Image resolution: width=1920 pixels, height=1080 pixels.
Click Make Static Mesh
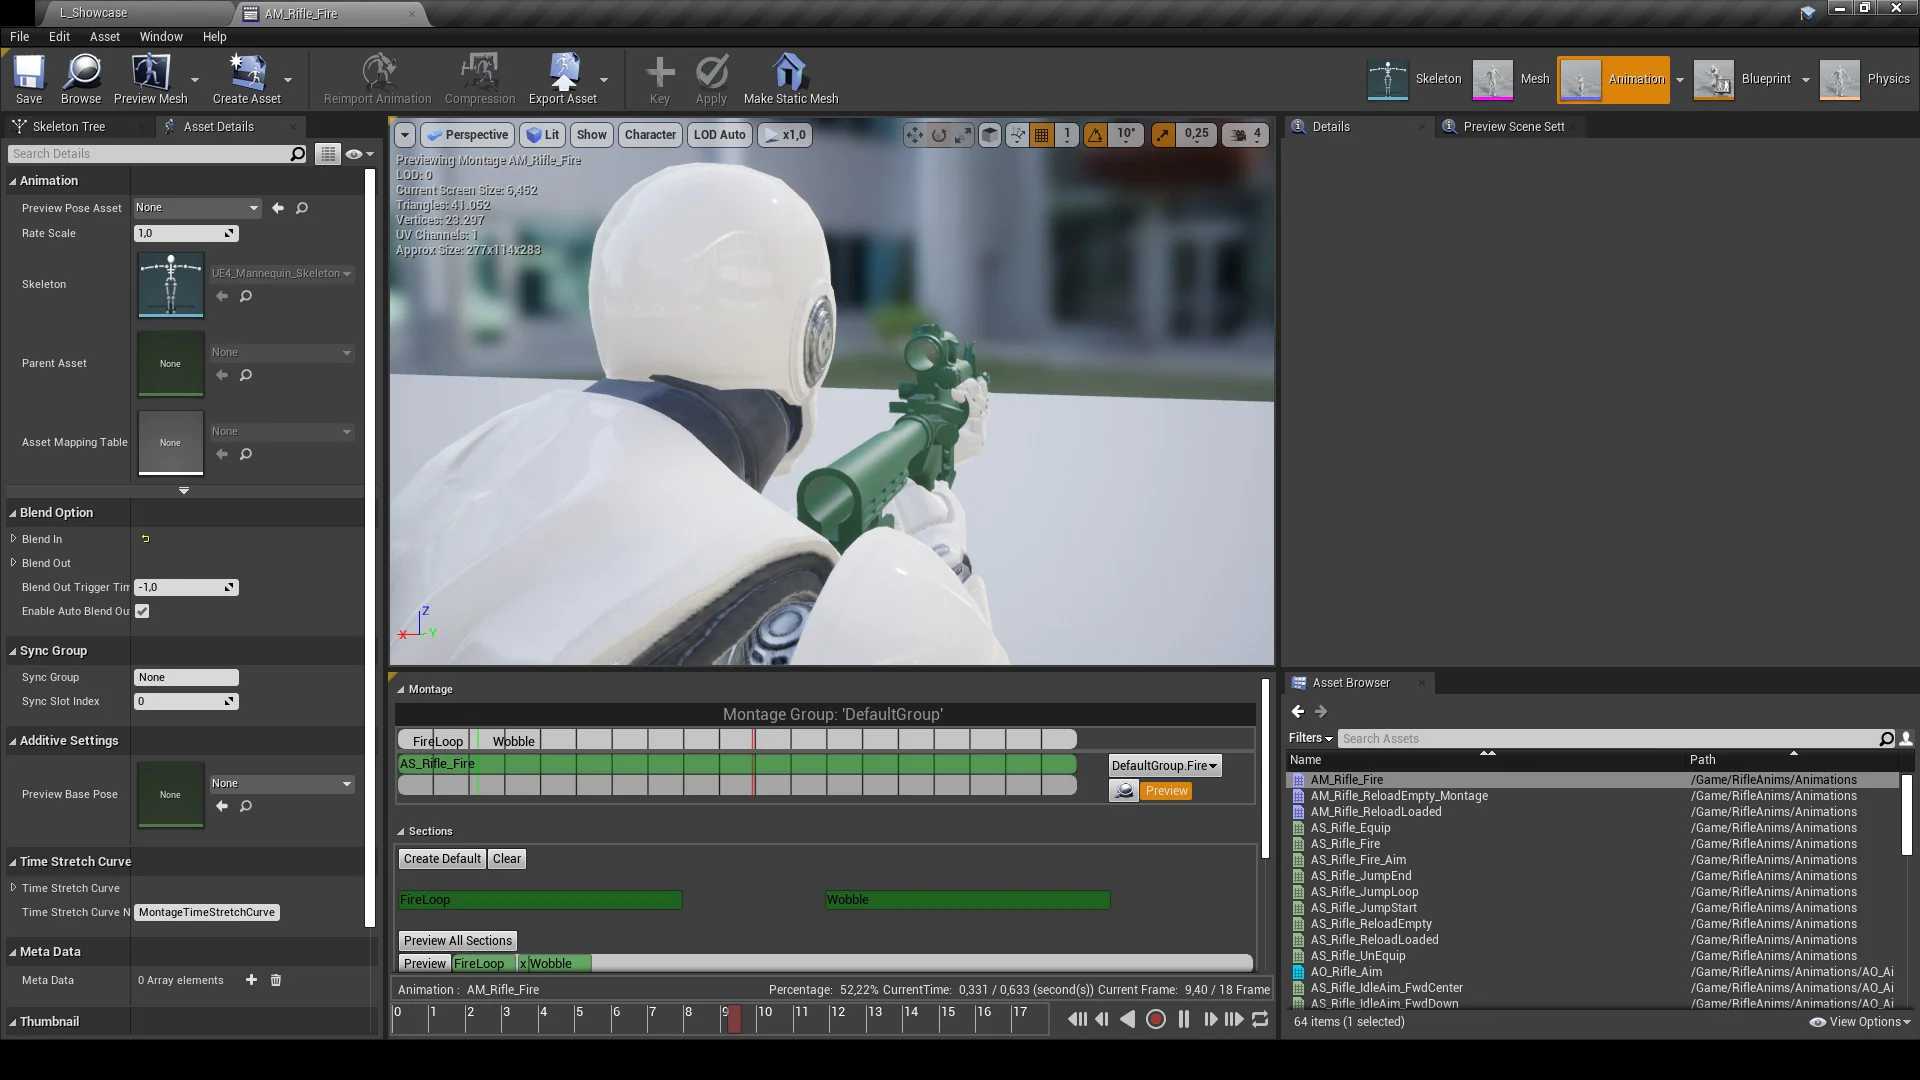click(x=789, y=79)
